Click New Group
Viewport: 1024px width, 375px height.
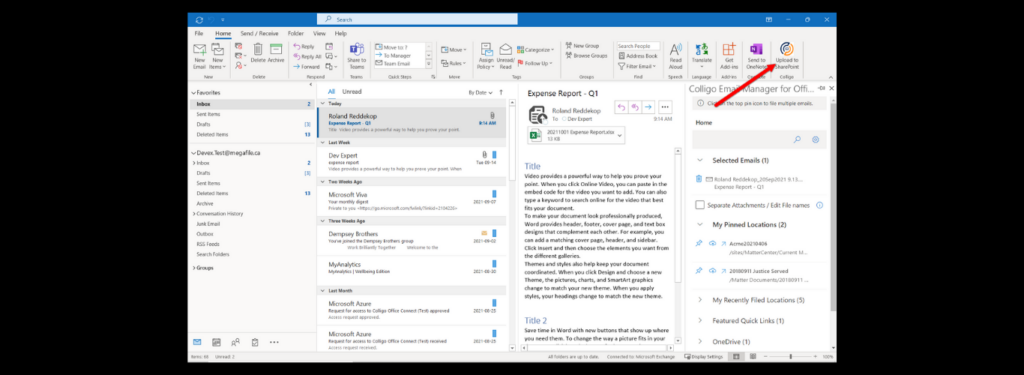[x=582, y=46]
